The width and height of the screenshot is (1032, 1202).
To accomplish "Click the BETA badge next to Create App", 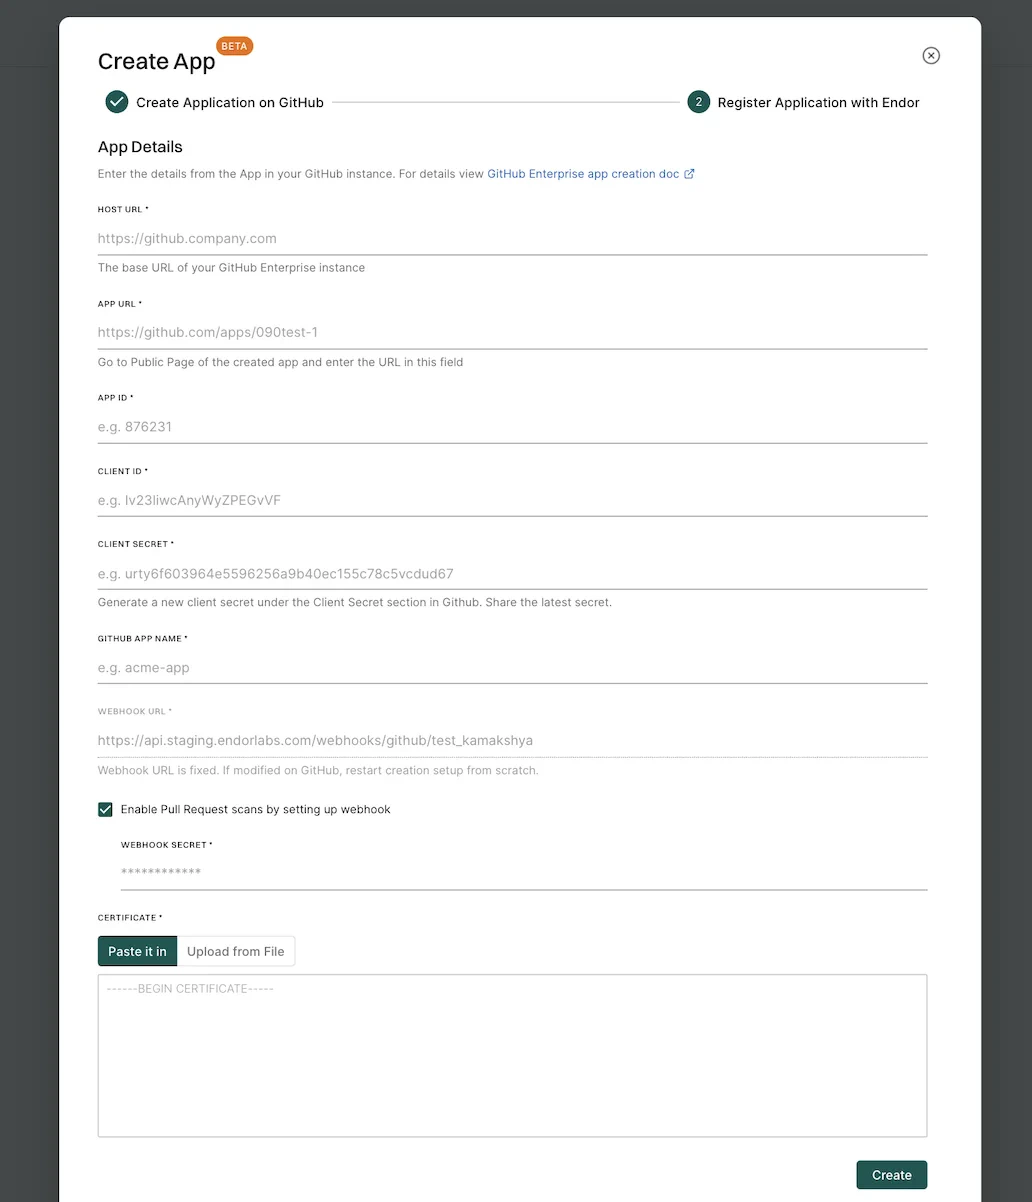I will pos(234,45).
